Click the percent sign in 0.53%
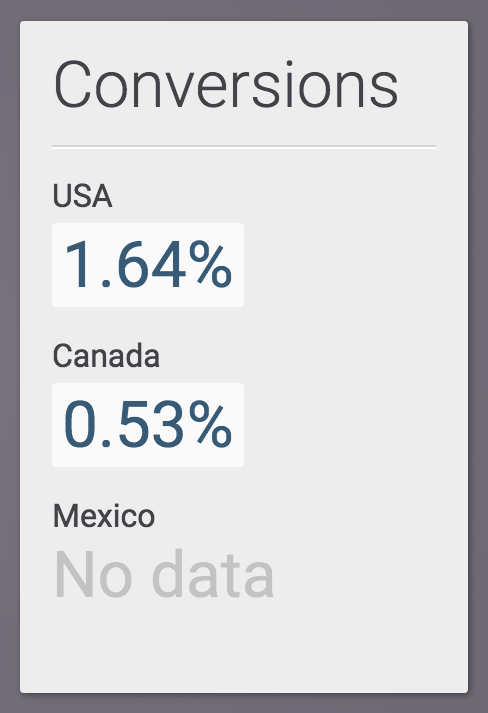The width and height of the screenshot is (488, 713). (x=211, y=425)
